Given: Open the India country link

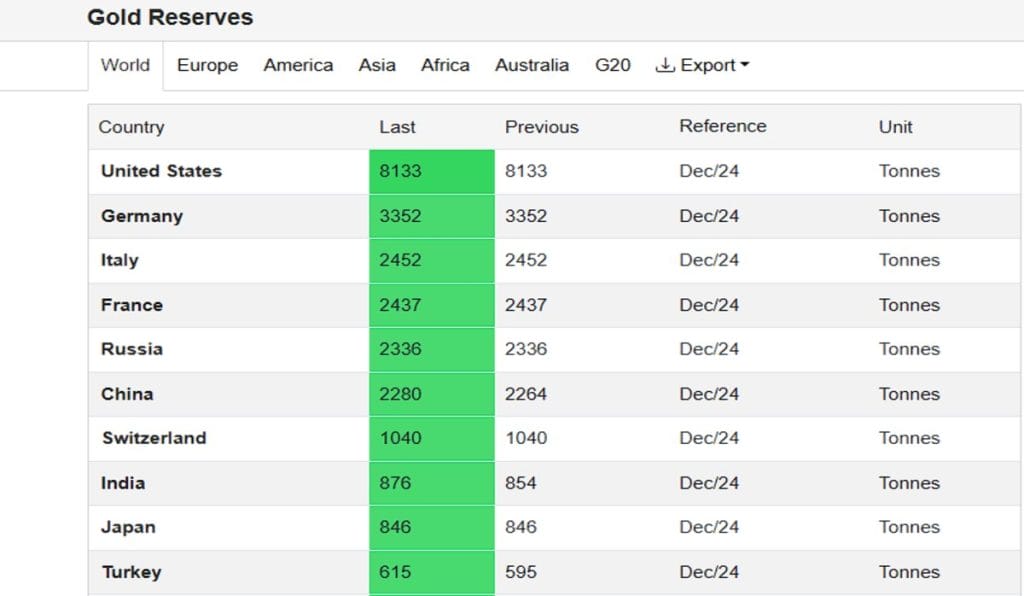Looking at the screenshot, I should (x=123, y=483).
